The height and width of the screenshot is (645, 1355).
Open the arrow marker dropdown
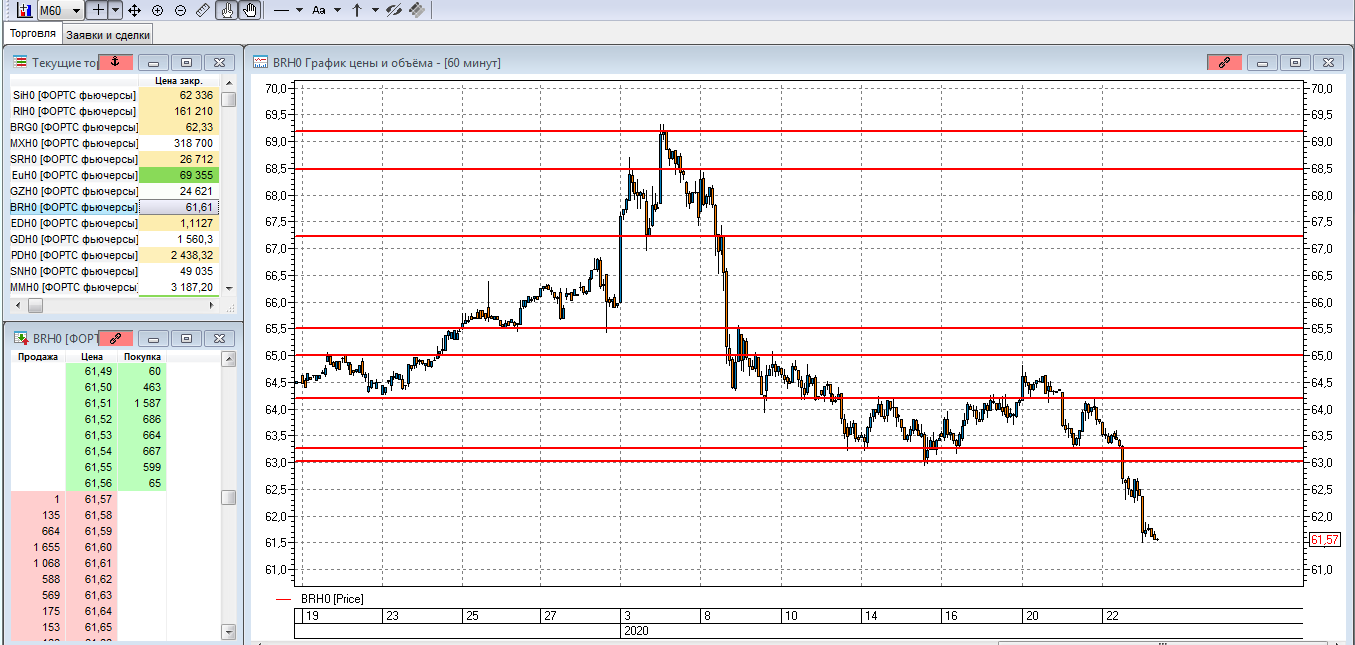[375, 10]
